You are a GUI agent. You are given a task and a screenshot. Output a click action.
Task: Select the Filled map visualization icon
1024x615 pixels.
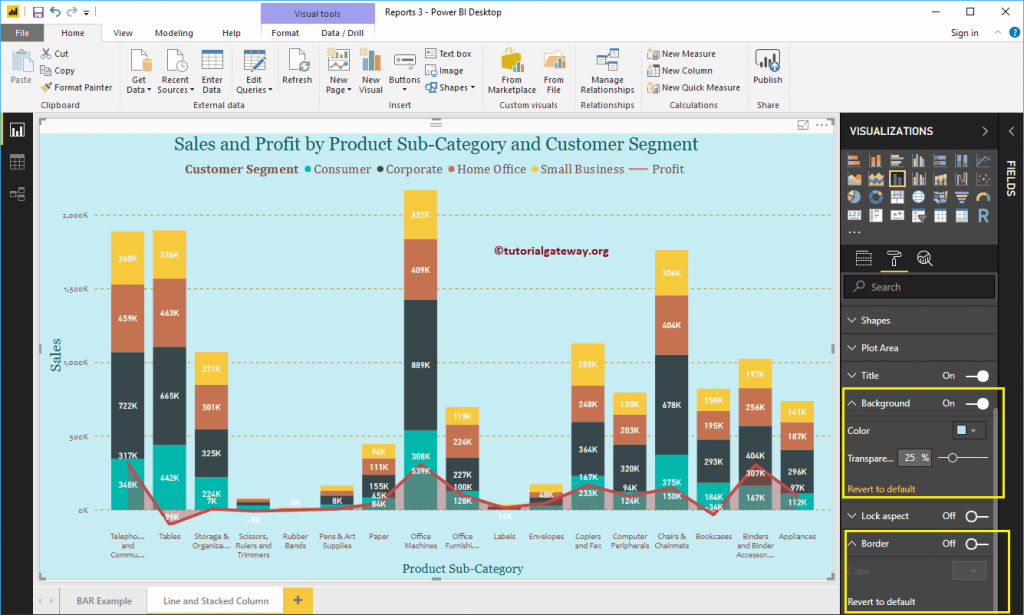940,197
